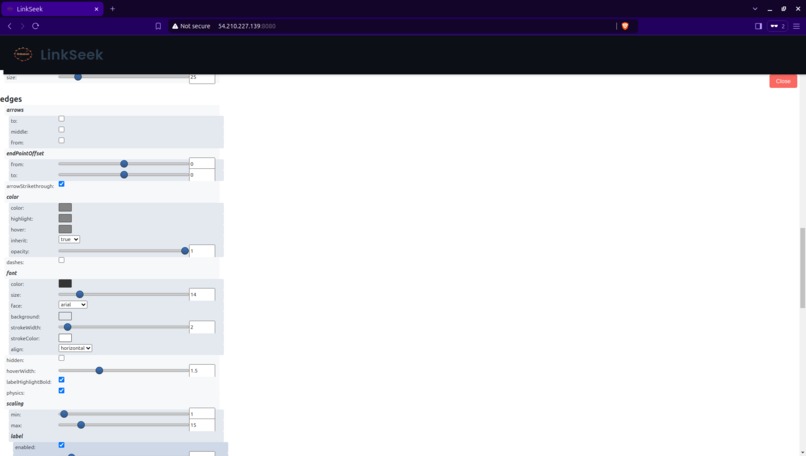Click the 'edges' section heading
Screen dimensions: 806x456
[11, 99]
